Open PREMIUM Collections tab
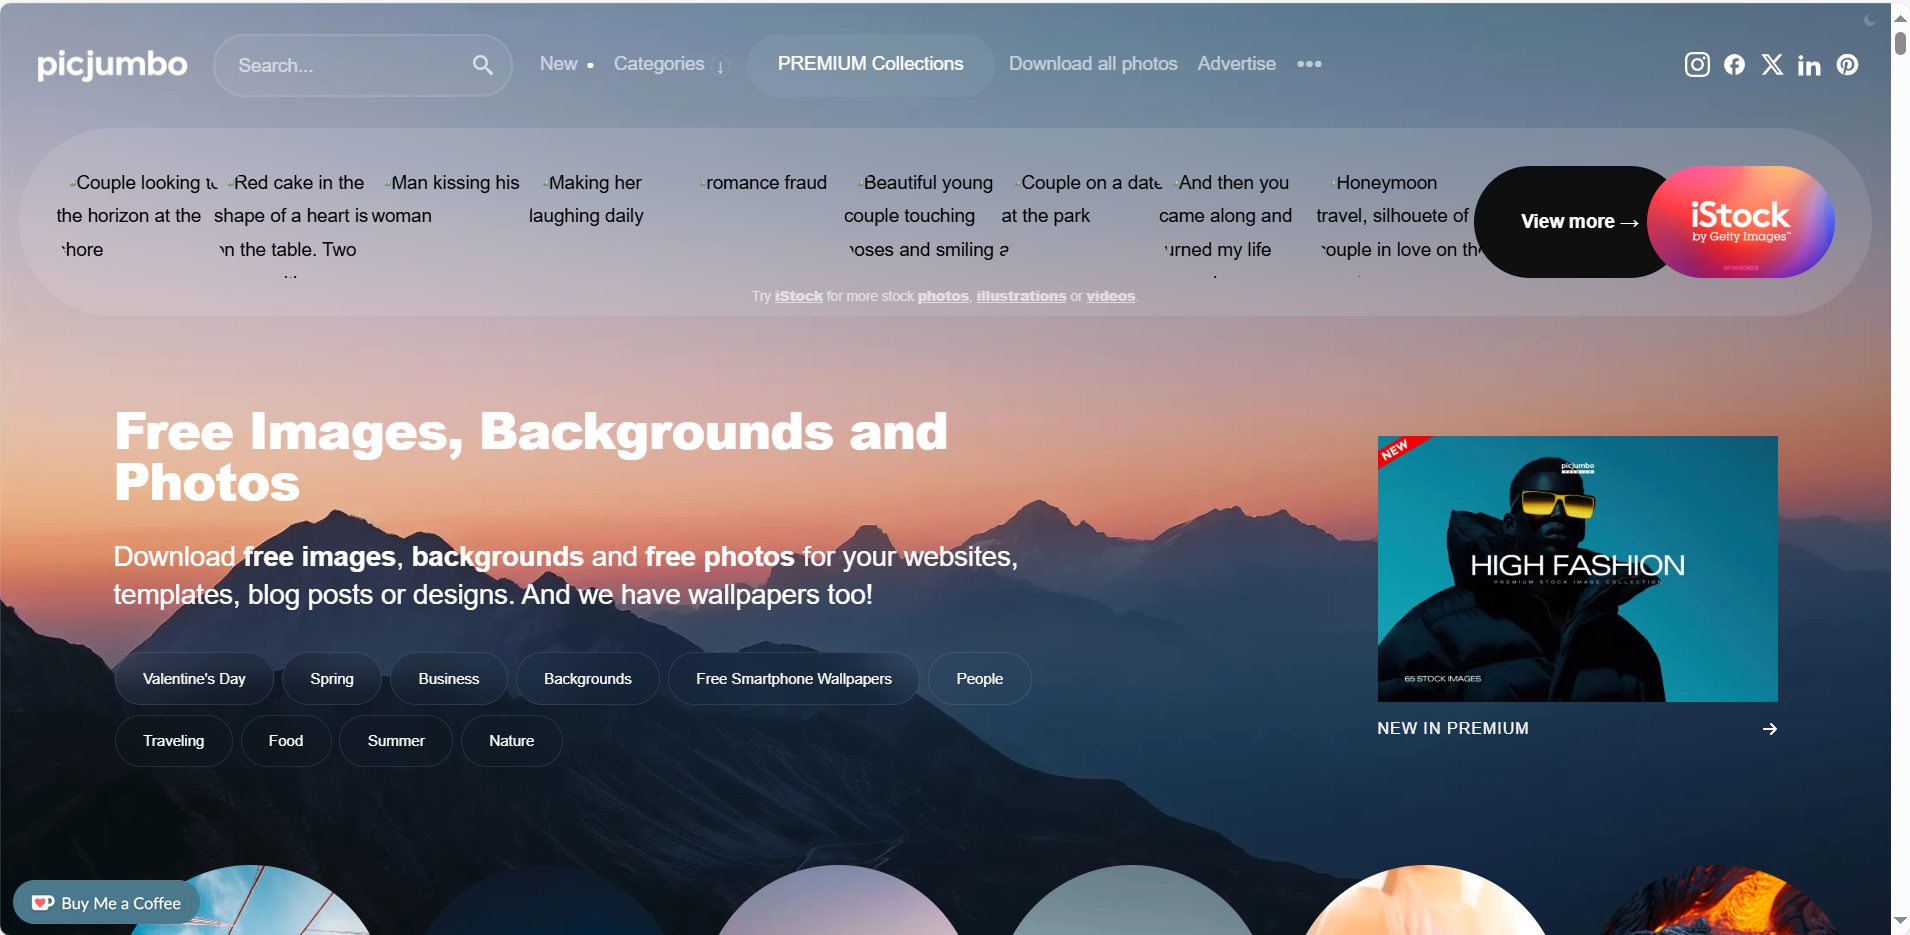1910x935 pixels. tap(870, 64)
